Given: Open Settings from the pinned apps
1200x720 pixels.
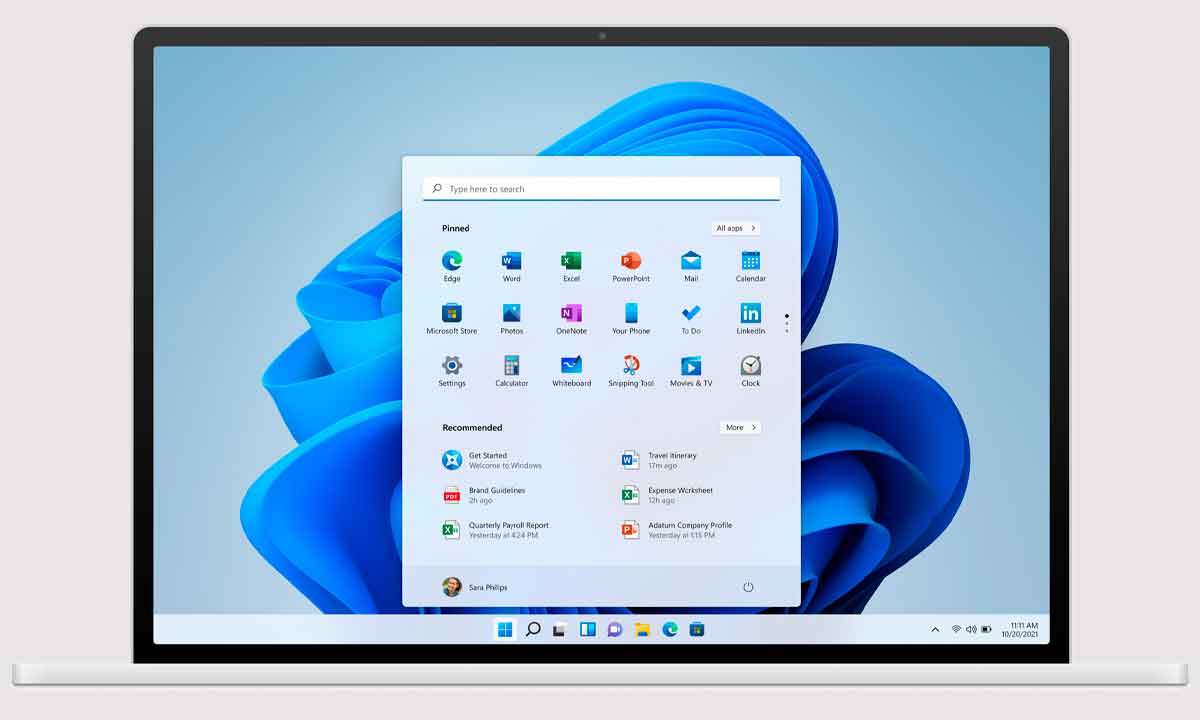Looking at the screenshot, I should (x=451, y=368).
